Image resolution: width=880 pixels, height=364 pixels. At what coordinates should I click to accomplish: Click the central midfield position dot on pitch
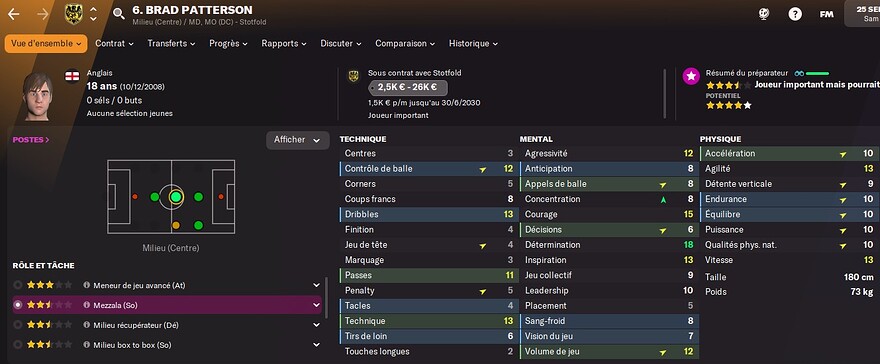(x=176, y=197)
